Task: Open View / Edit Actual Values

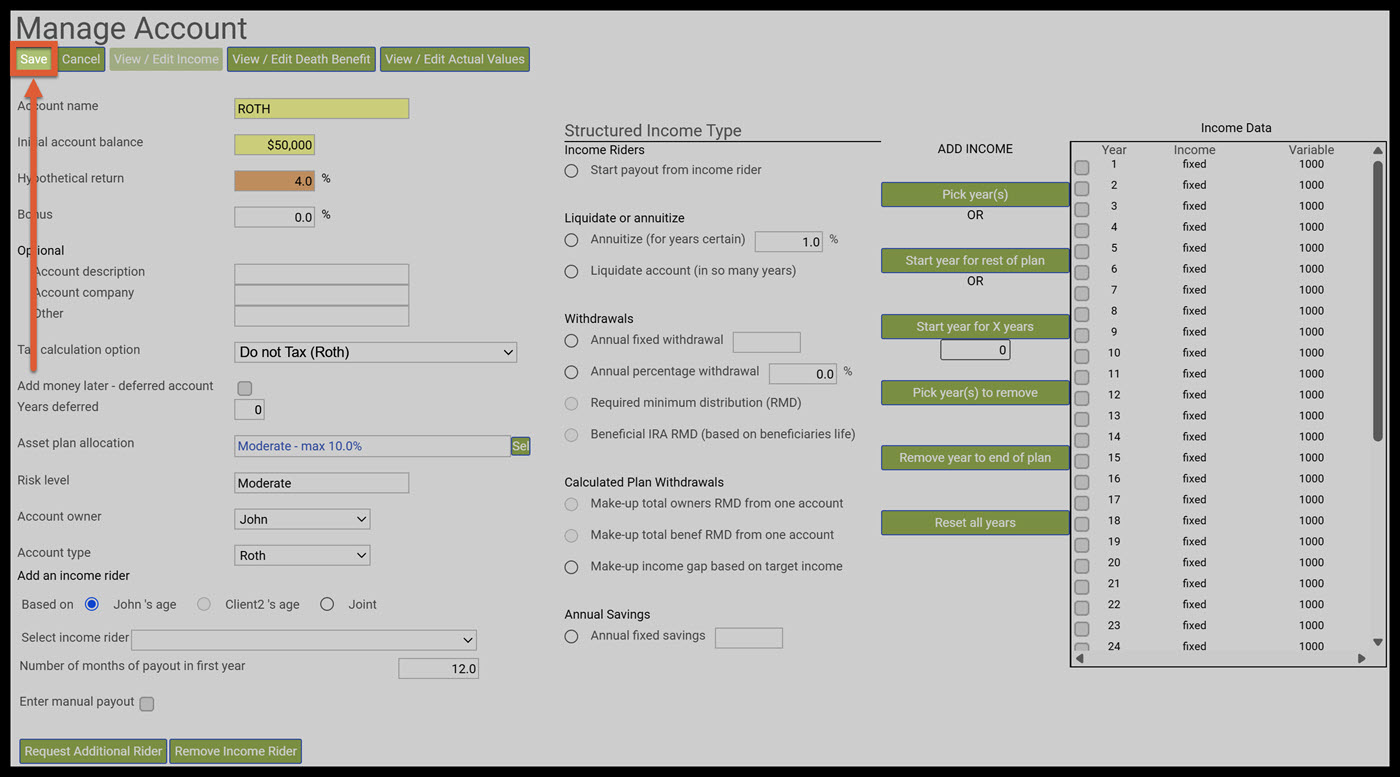Action: click(455, 59)
